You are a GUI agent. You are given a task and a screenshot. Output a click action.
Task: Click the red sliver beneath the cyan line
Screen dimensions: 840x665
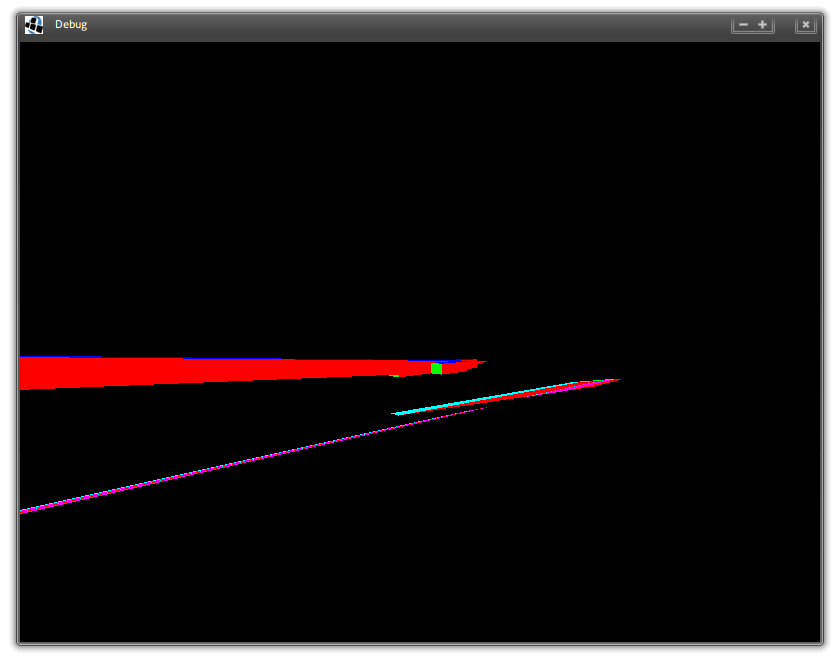(x=540, y=394)
